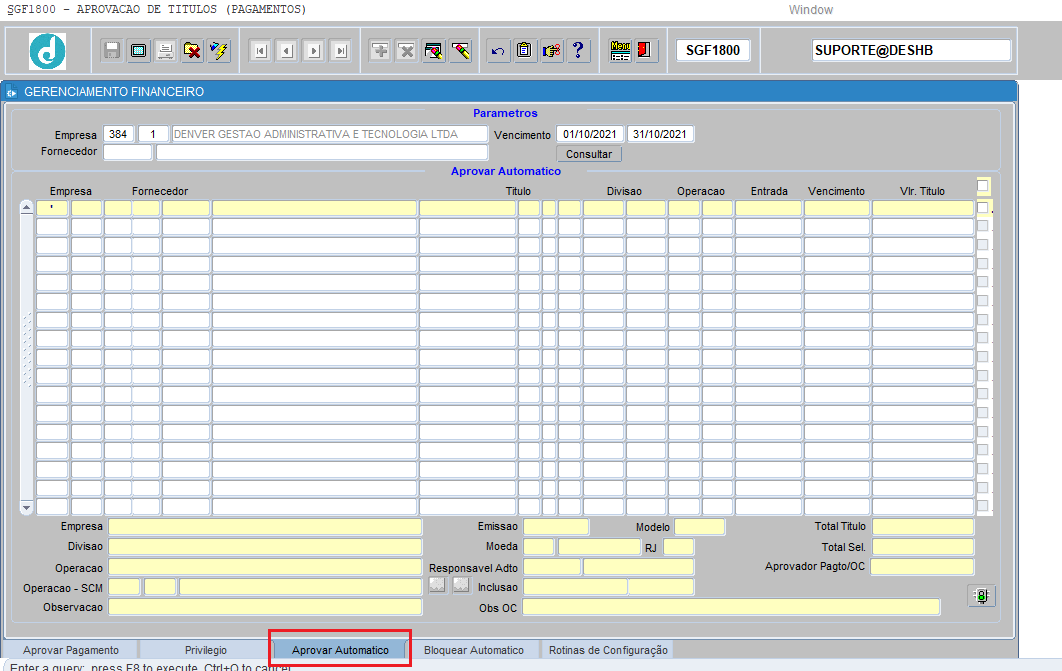
Task: Cancel query with folder red-X icon
Action: click(x=192, y=51)
